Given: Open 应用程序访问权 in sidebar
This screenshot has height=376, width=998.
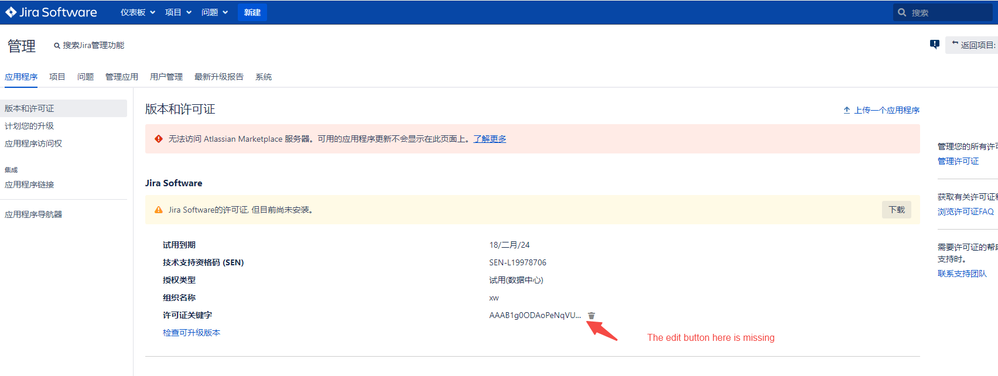Looking at the screenshot, I should pos(33,144).
